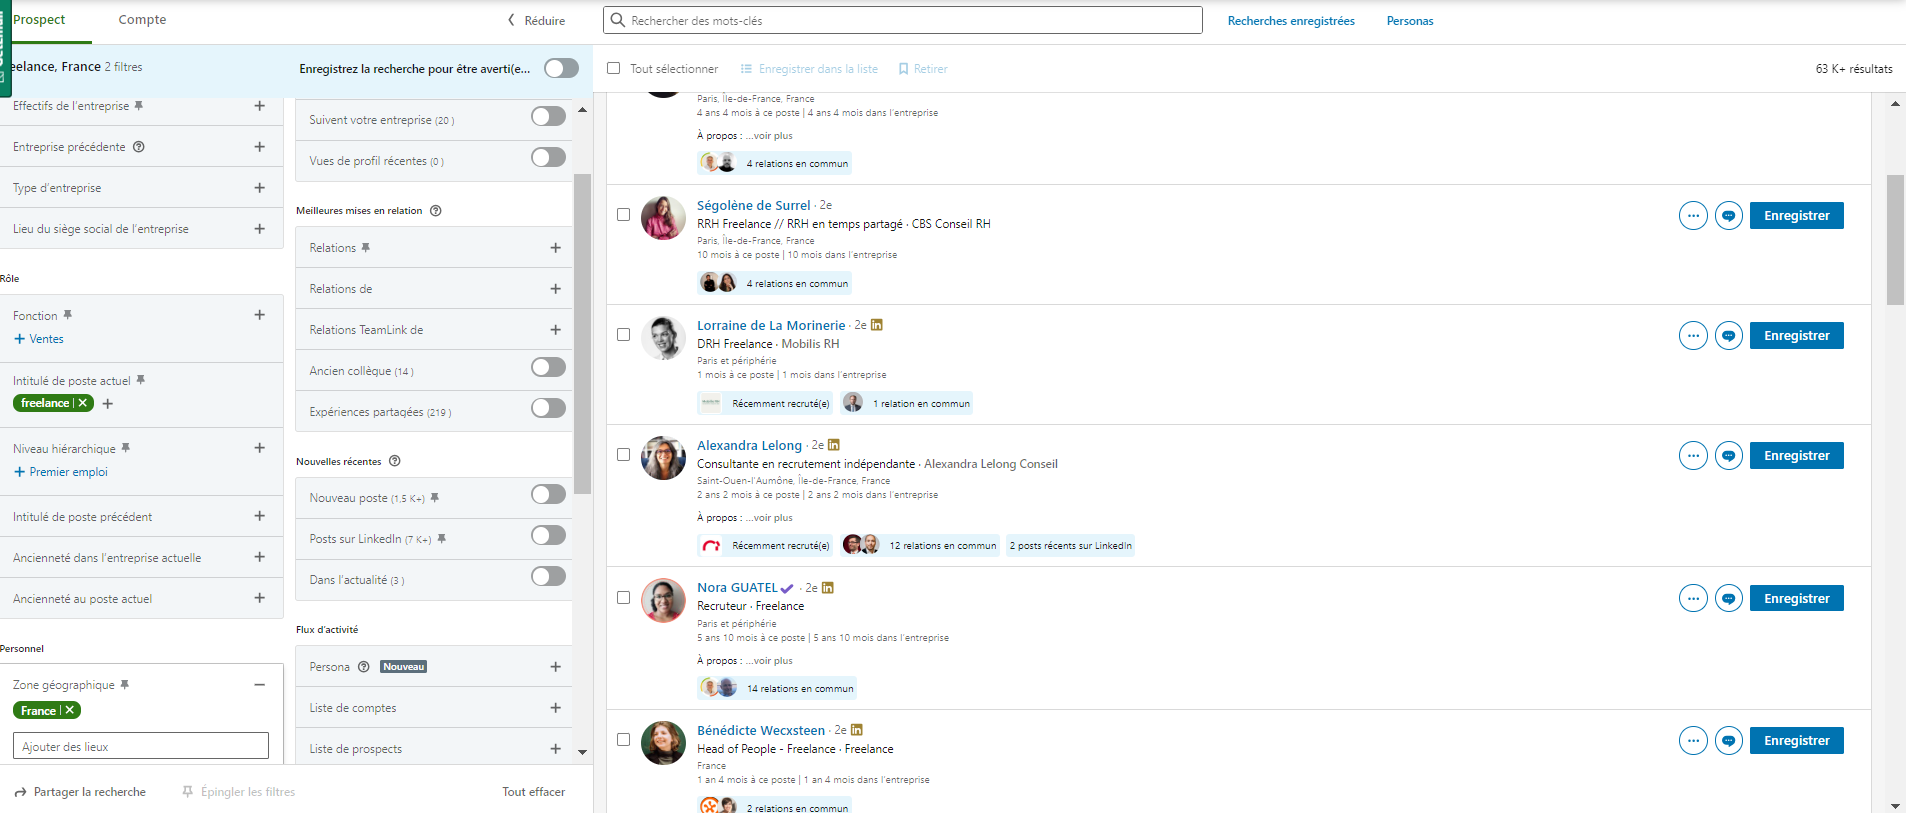Open Ségolène de Surrel profile photo

pyautogui.click(x=663, y=218)
